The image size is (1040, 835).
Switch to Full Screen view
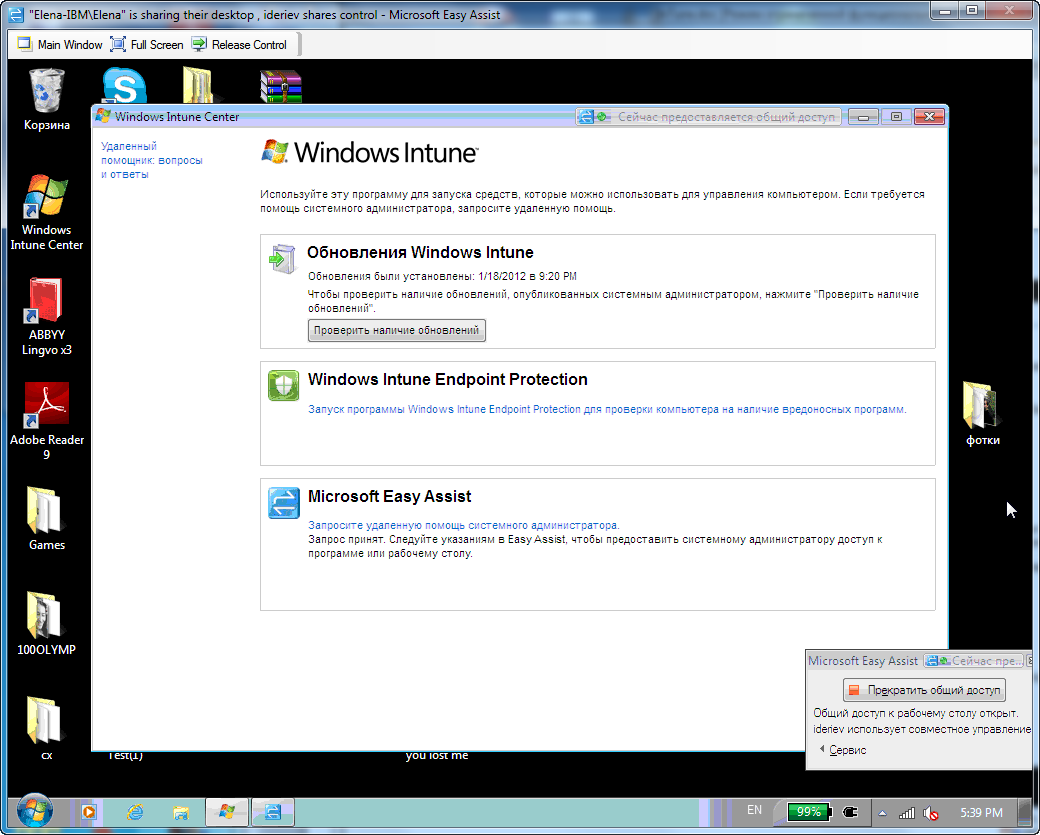[147, 44]
